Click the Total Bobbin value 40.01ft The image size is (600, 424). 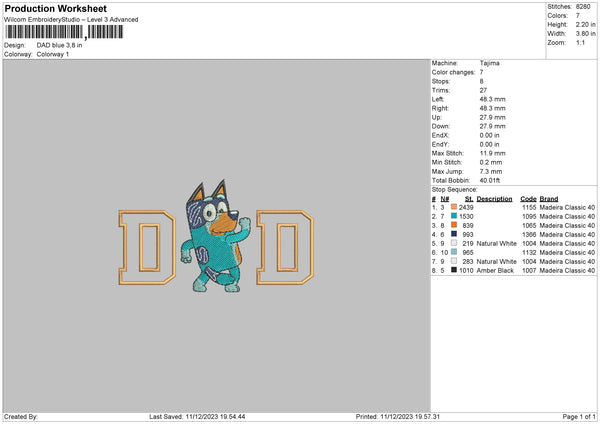(490, 180)
